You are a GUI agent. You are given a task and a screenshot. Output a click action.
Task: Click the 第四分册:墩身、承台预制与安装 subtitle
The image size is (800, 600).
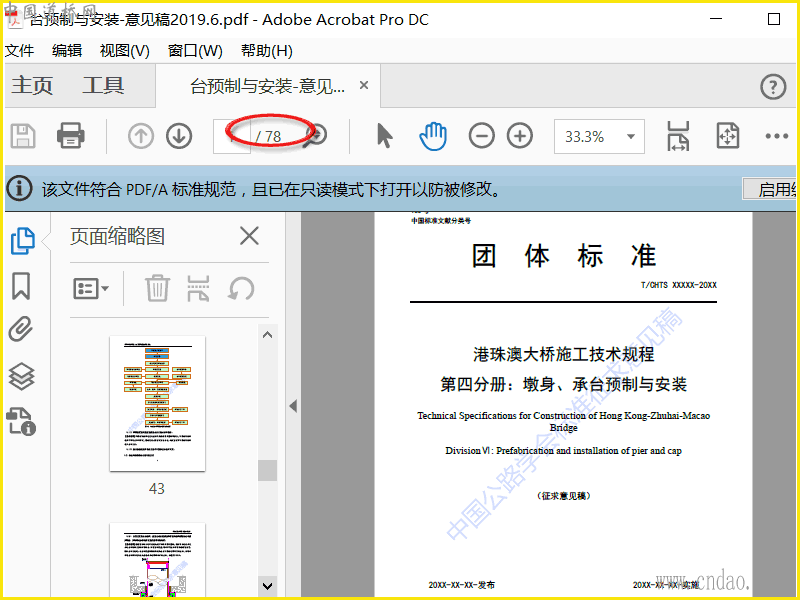click(x=563, y=384)
